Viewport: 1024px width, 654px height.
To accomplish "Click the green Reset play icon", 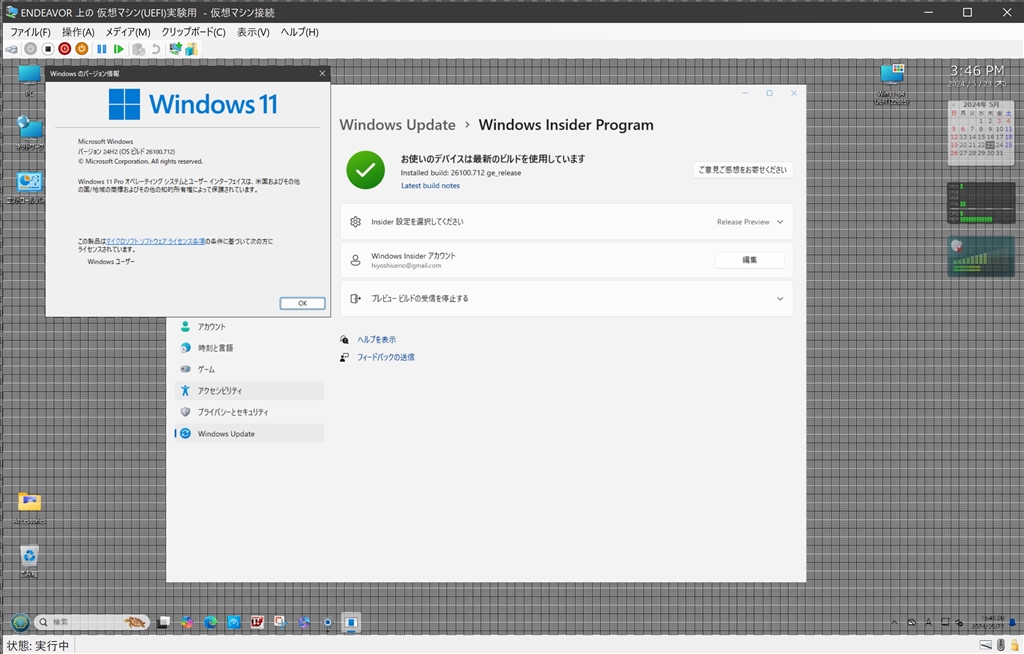I will (118, 49).
